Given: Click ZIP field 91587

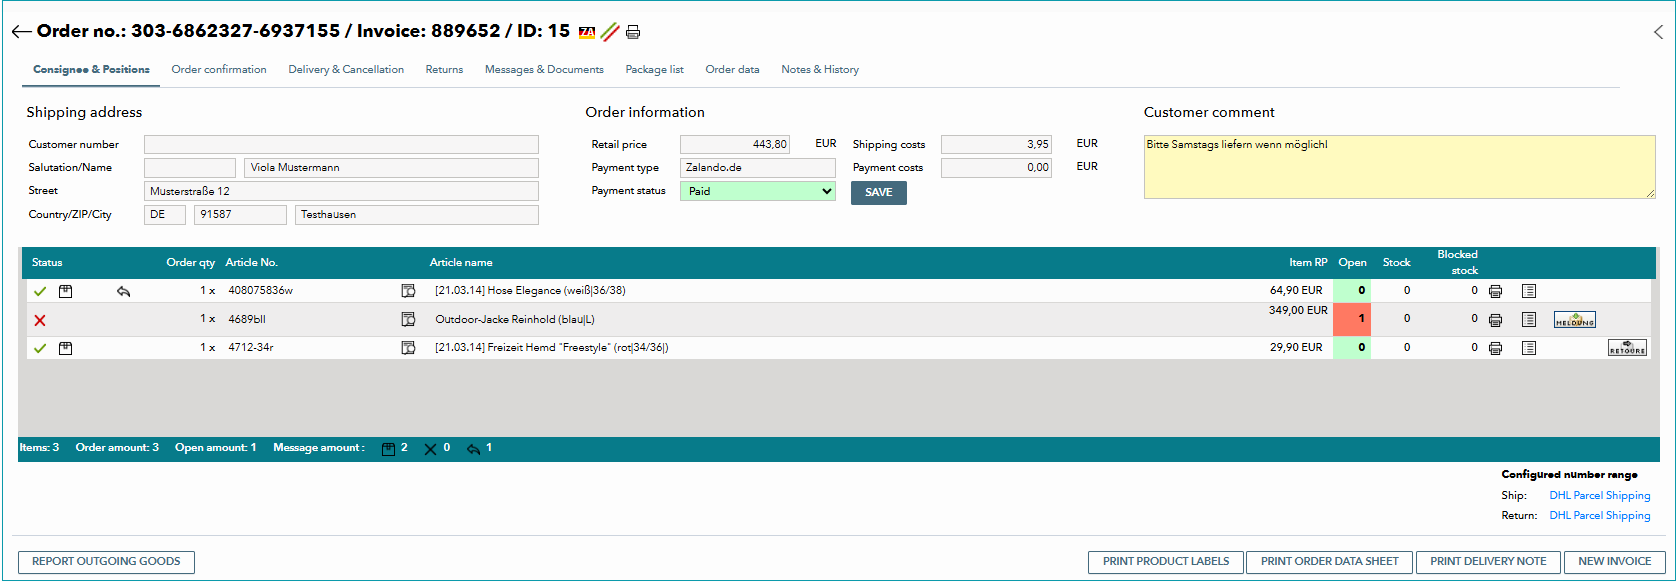Looking at the screenshot, I should 240,215.
